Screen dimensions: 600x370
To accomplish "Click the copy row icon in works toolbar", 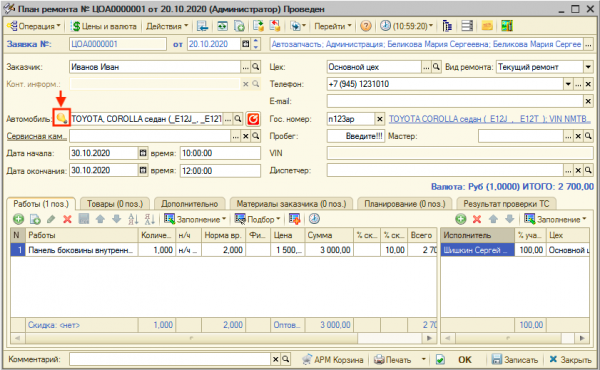I will [35, 219].
